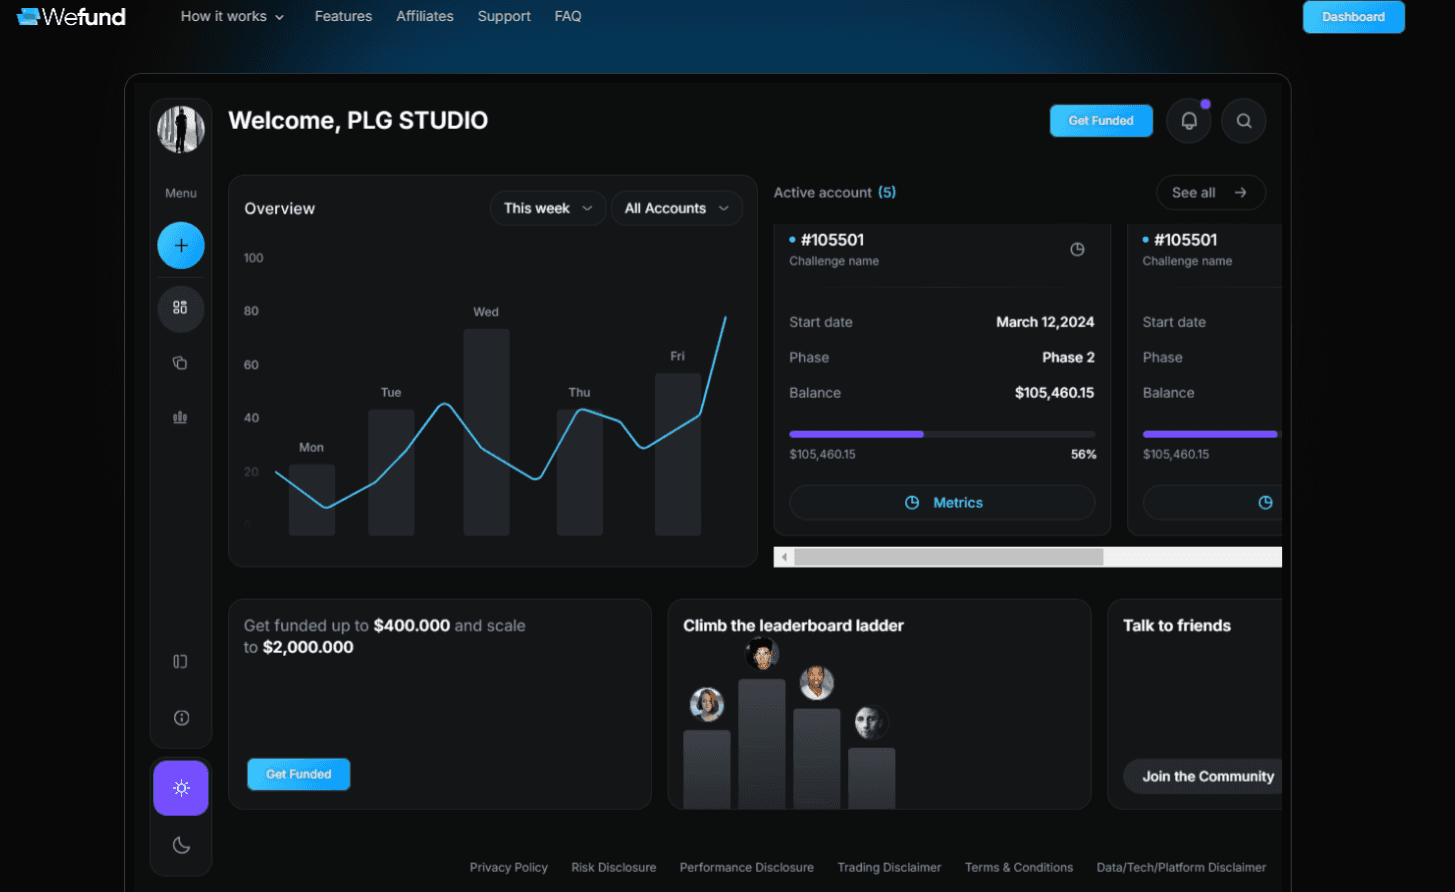Switch to light mode with sun icon
Viewport: 1455px width, 892px height.
pos(181,788)
